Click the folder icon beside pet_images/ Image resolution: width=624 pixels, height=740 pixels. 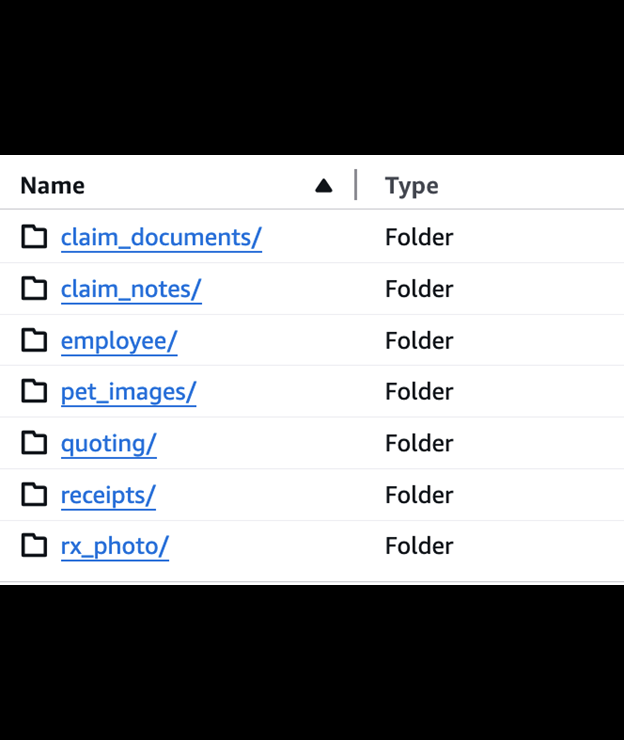[35, 391]
